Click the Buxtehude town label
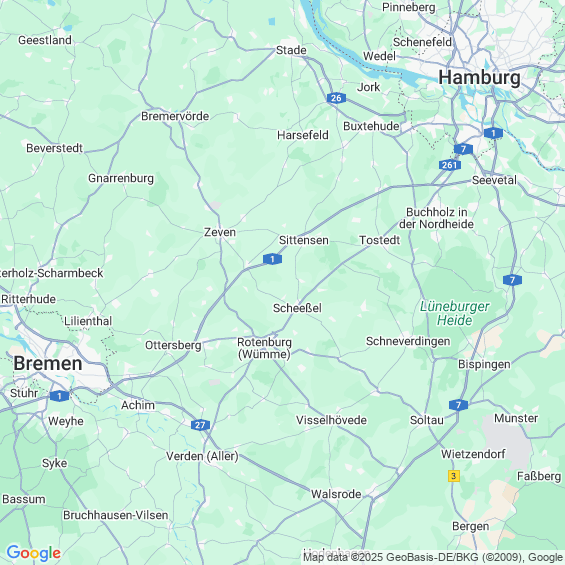 pos(371,126)
